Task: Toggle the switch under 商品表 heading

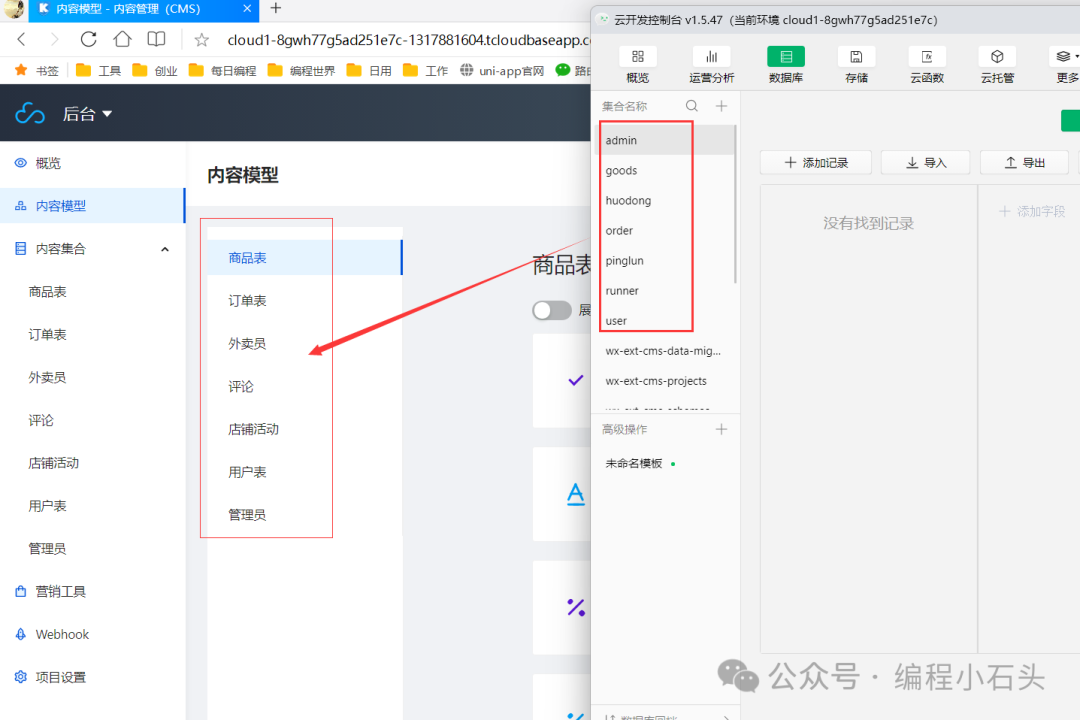Action: [x=552, y=310]
